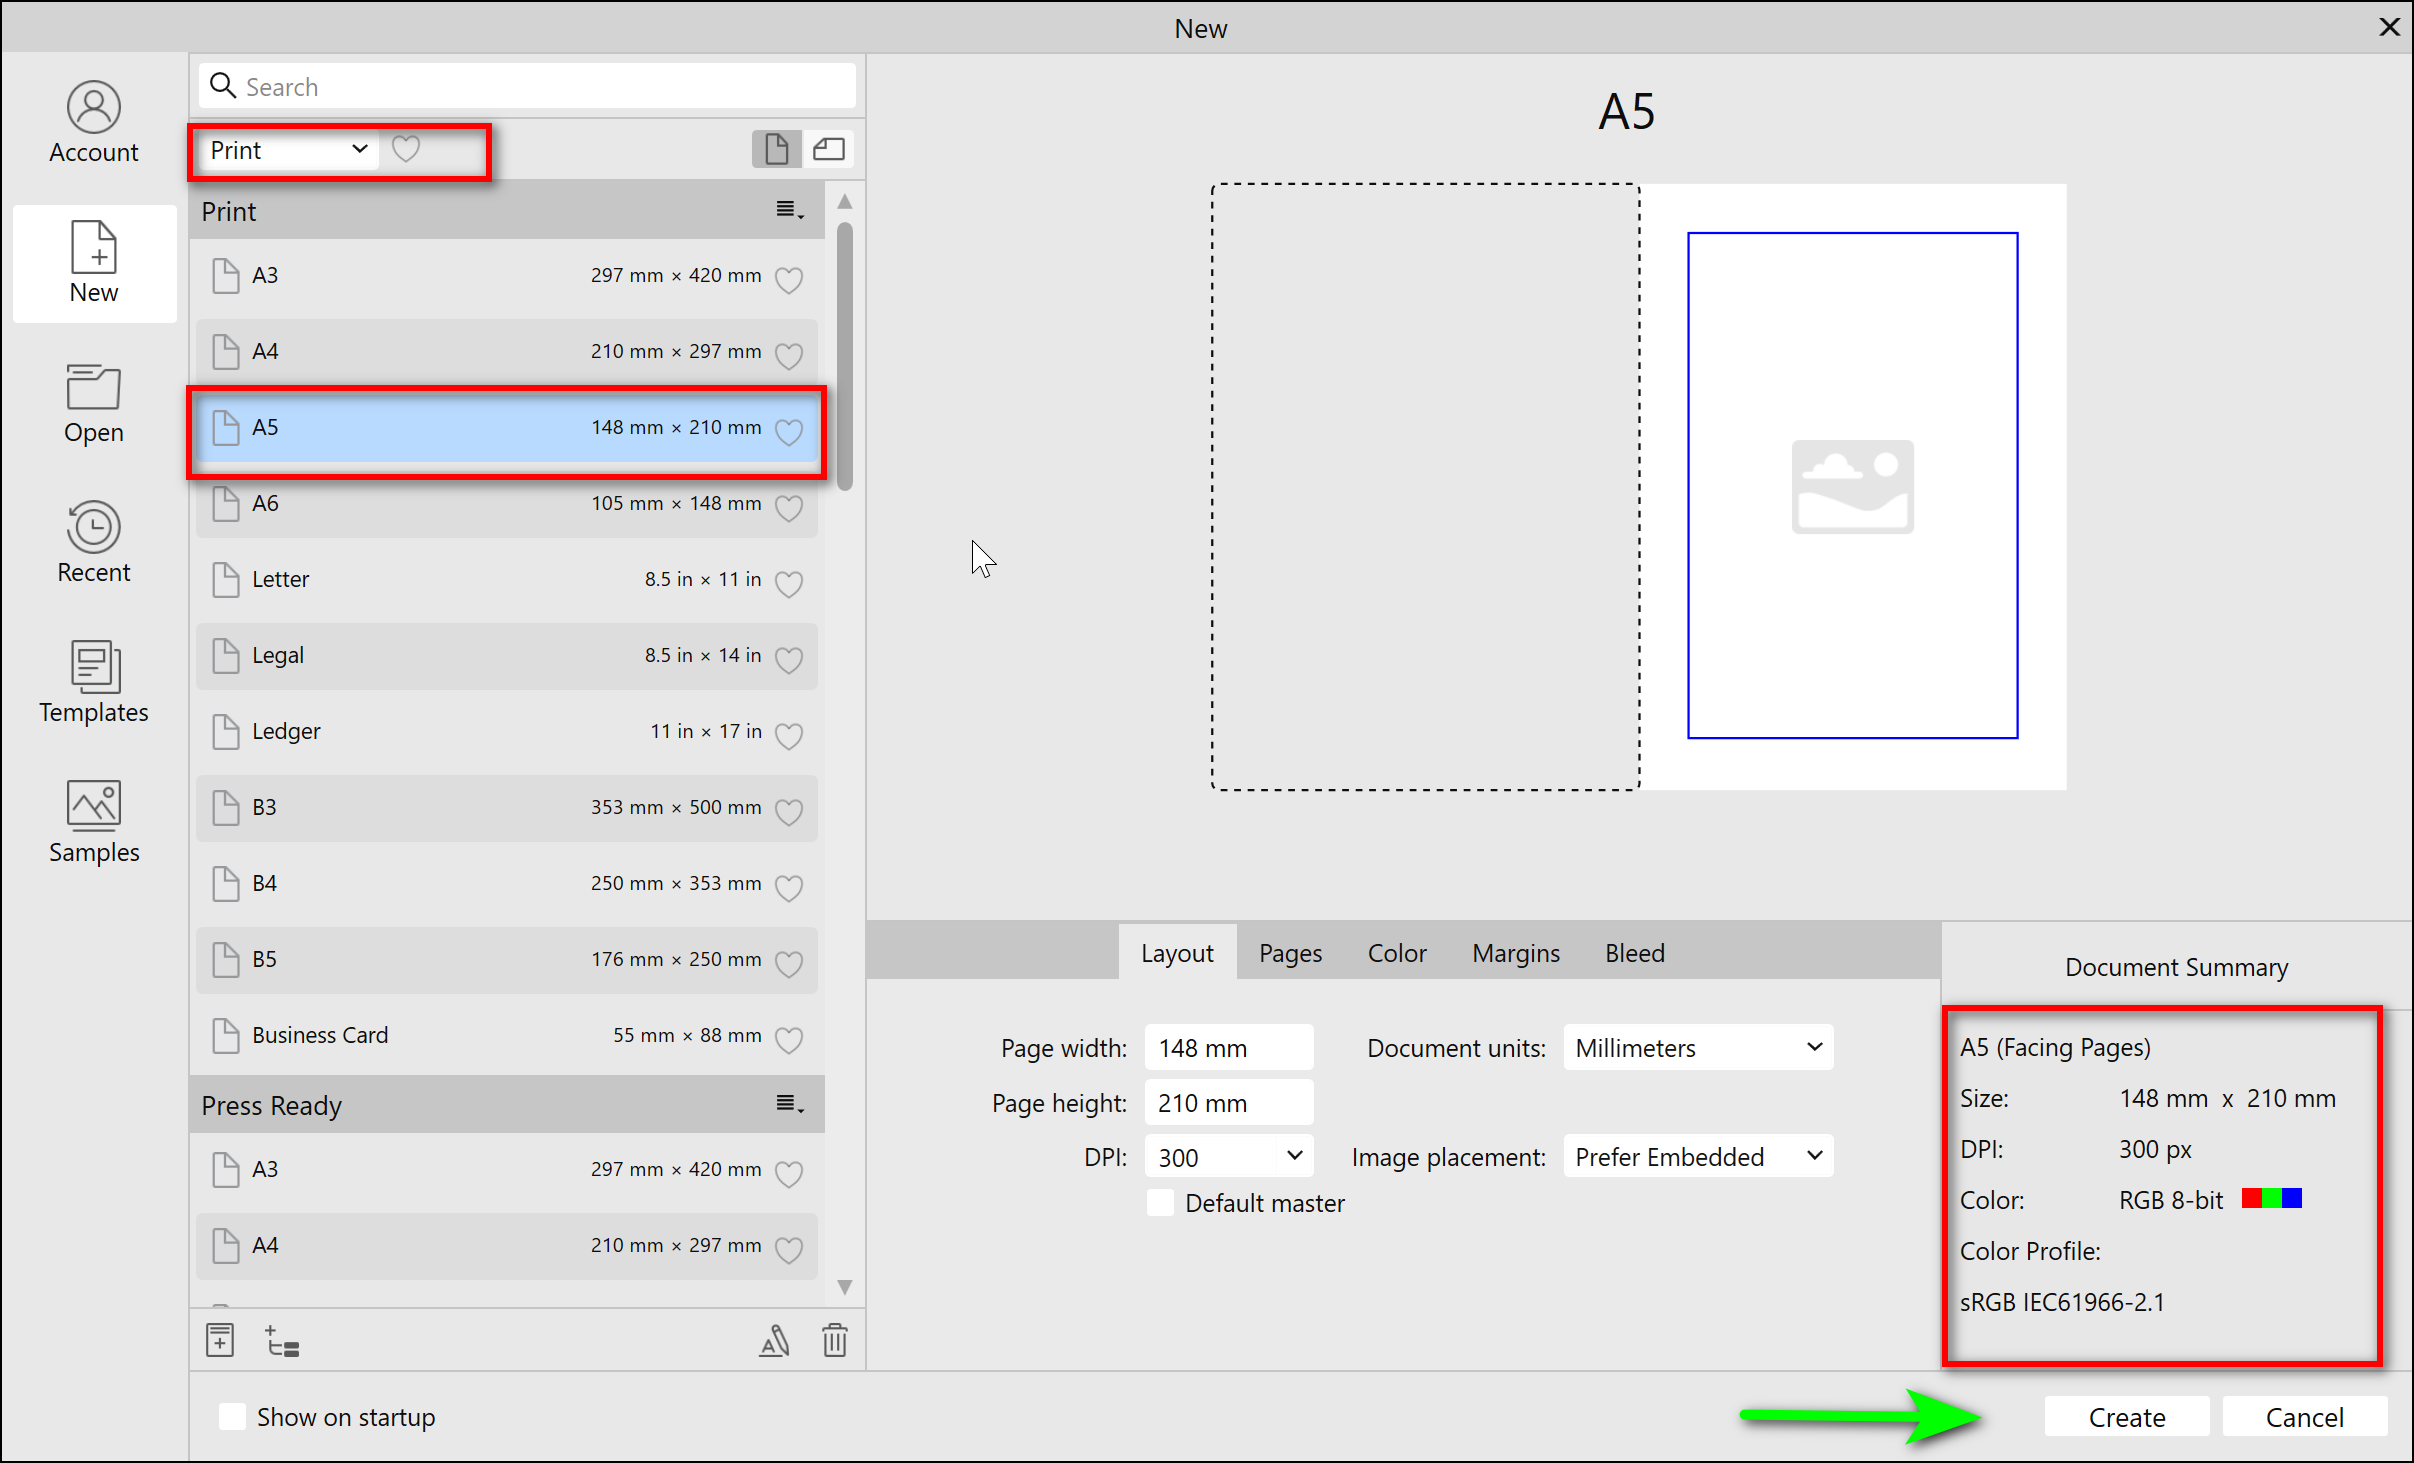
Task: Open Print category options menu icon
Action: click(790, 210)
